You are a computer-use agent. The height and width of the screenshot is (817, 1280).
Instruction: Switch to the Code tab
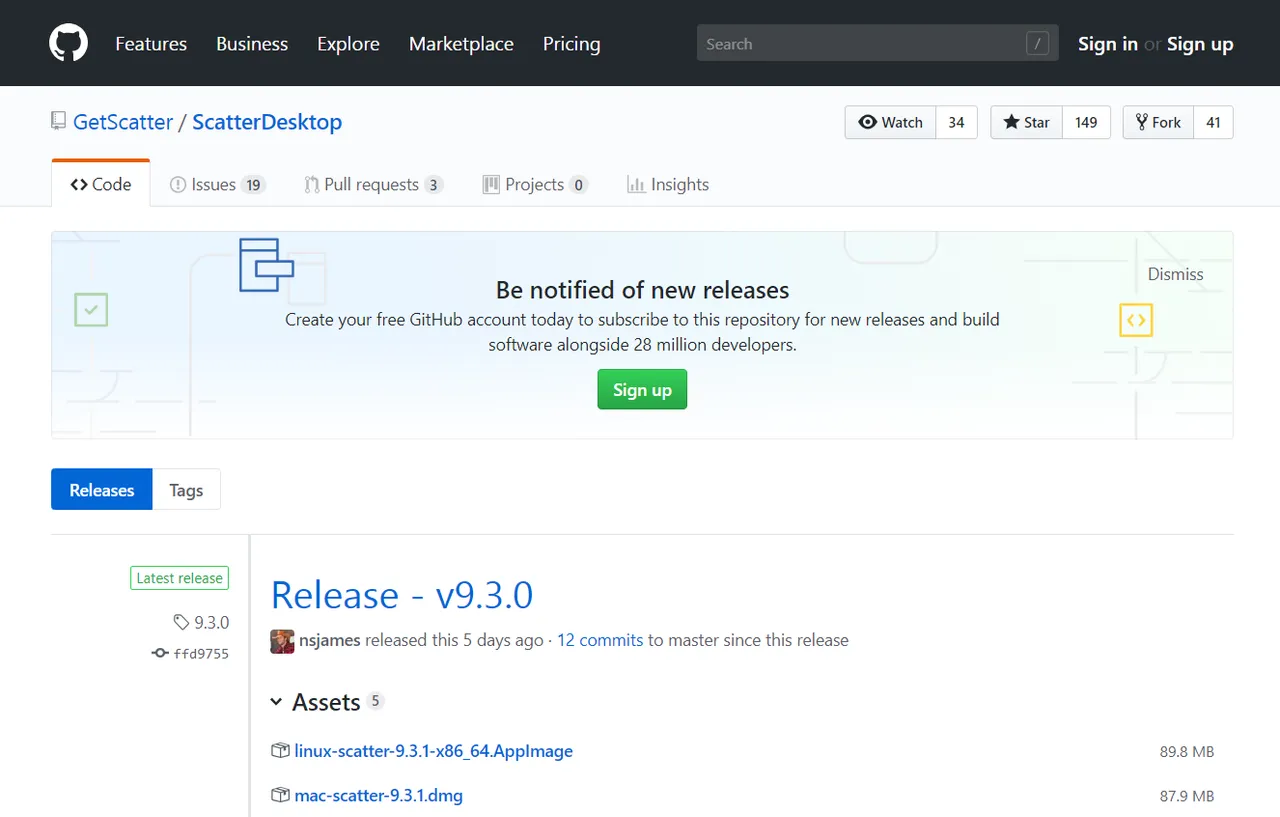point(101,184)
